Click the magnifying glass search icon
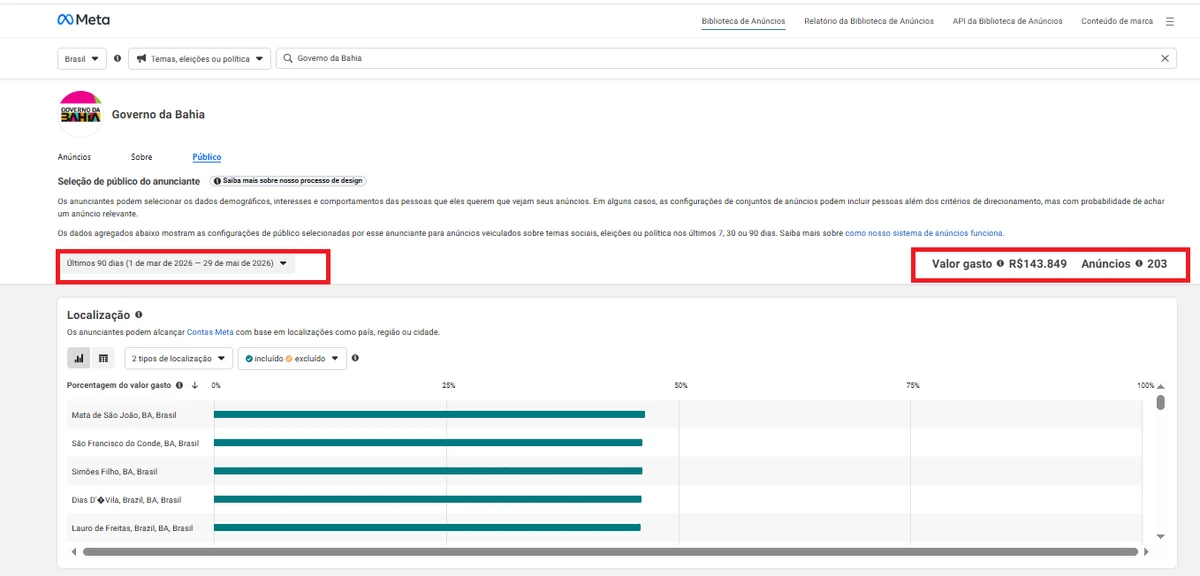 pos(288,58)
